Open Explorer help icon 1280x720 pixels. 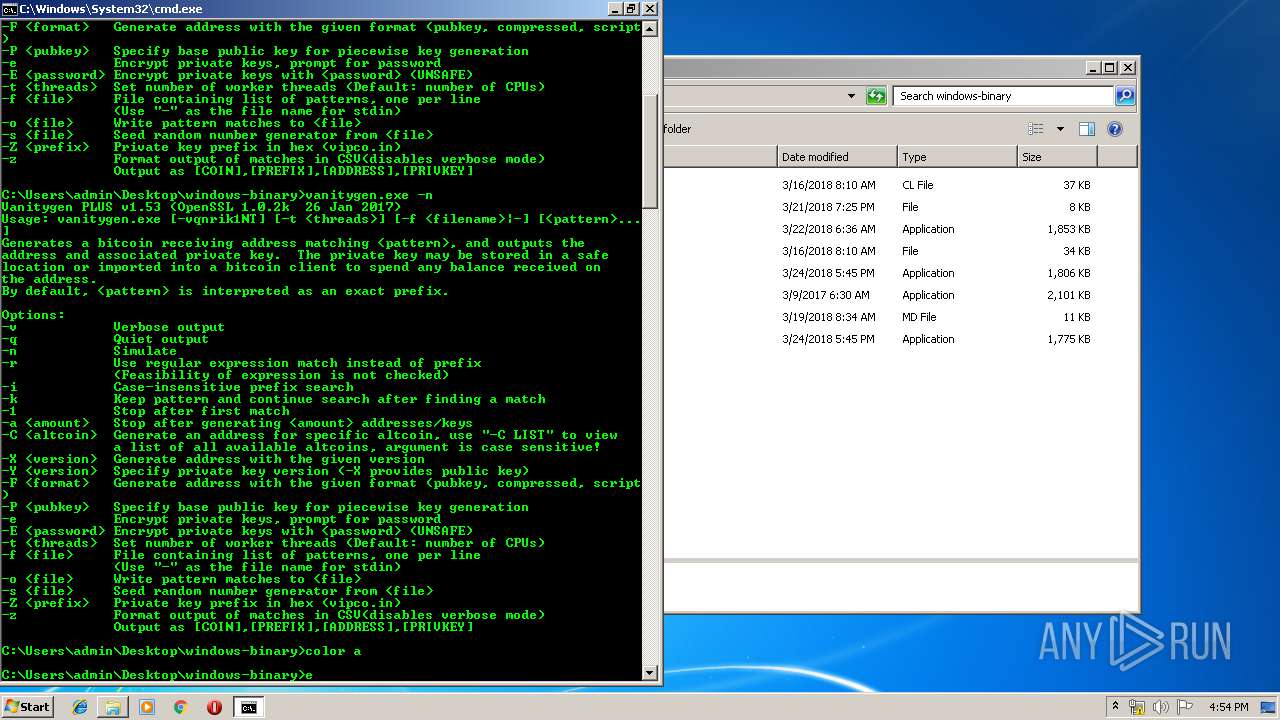pos(1115,129)
